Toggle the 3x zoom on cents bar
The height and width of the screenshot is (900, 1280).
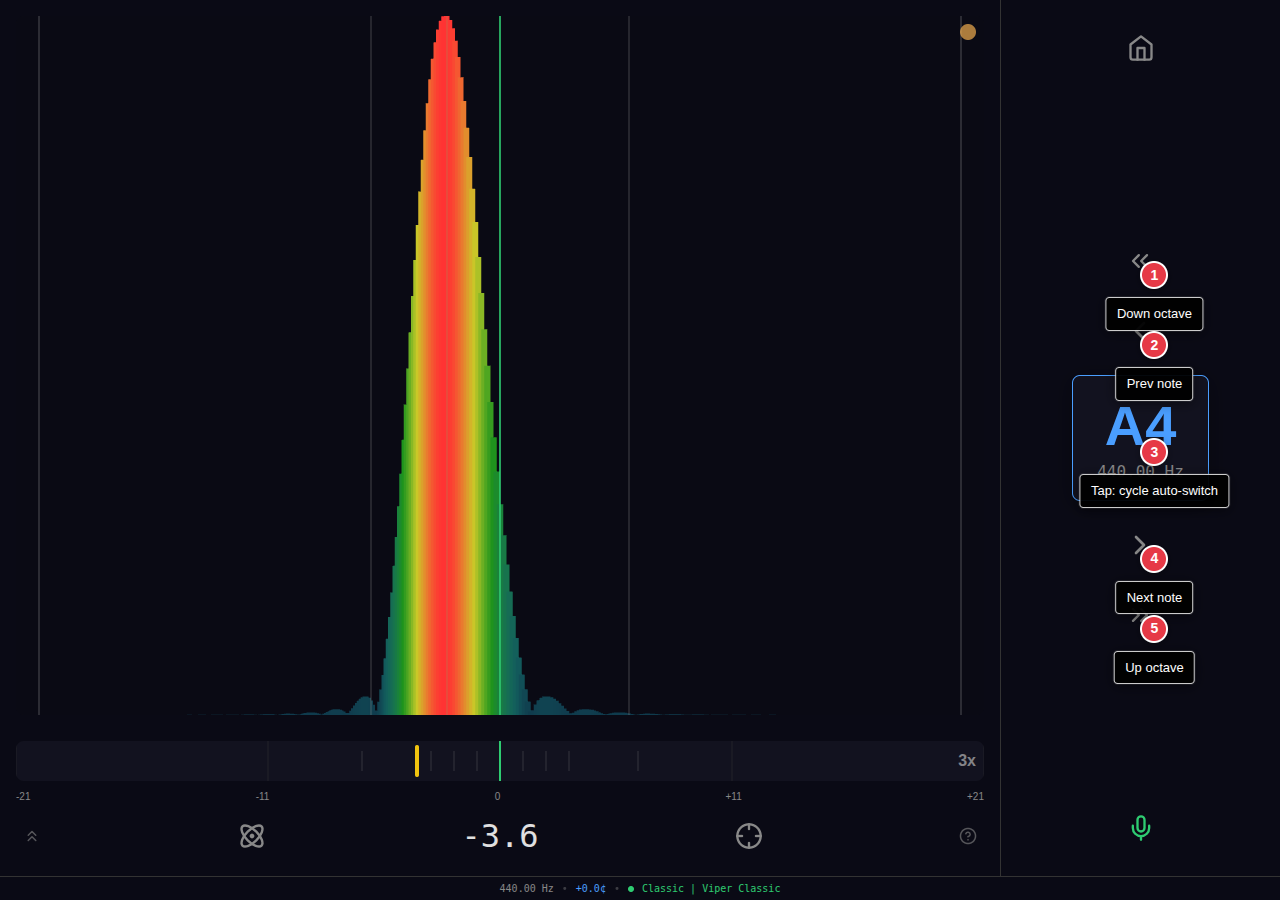pyautogui.click(x=966, y=761)
